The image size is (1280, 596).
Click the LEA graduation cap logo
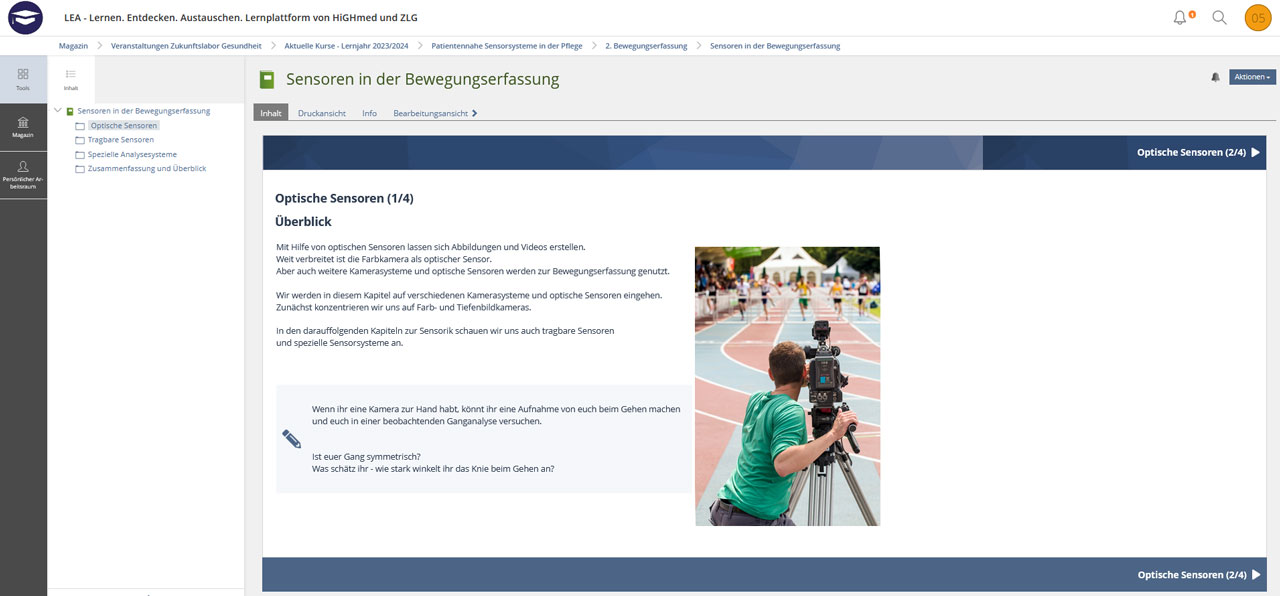pyautogui.click(x=25, y=18)
